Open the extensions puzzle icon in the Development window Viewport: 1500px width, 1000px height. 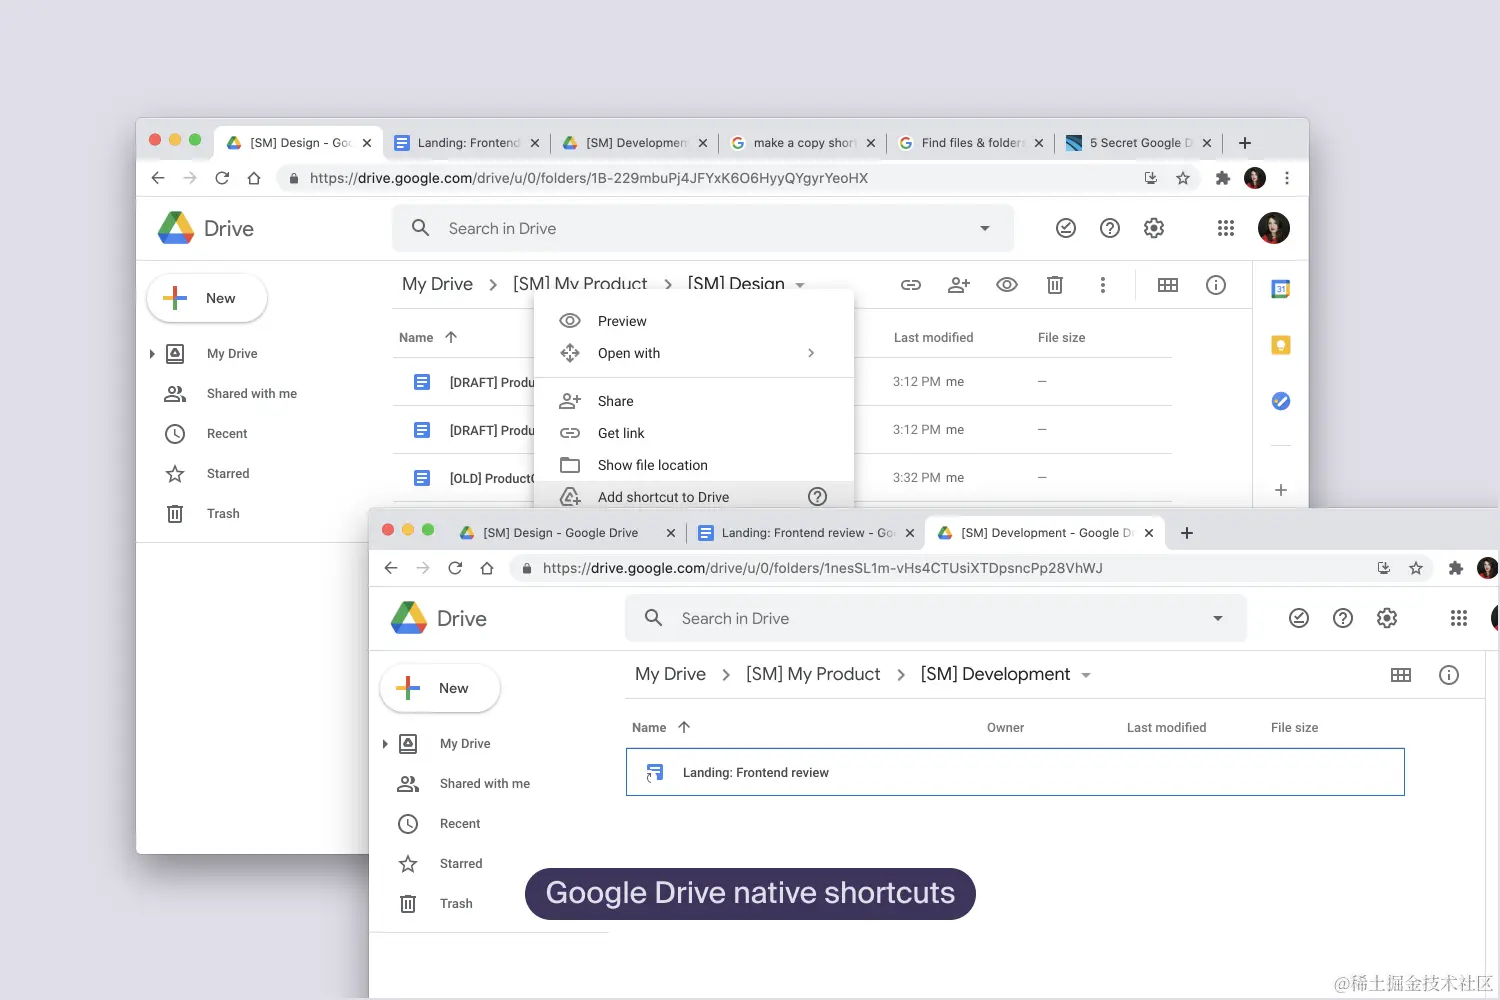tap(1456, 568)
